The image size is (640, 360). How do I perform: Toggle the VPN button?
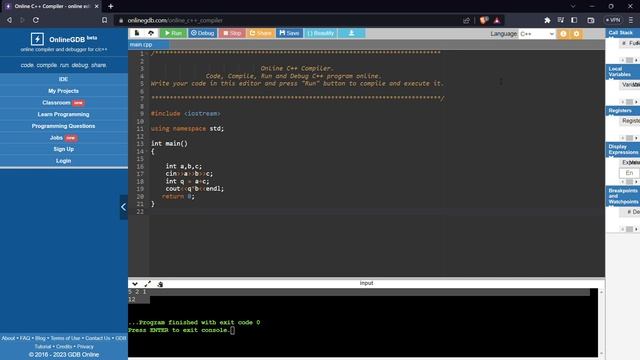[x=613, y=20]
